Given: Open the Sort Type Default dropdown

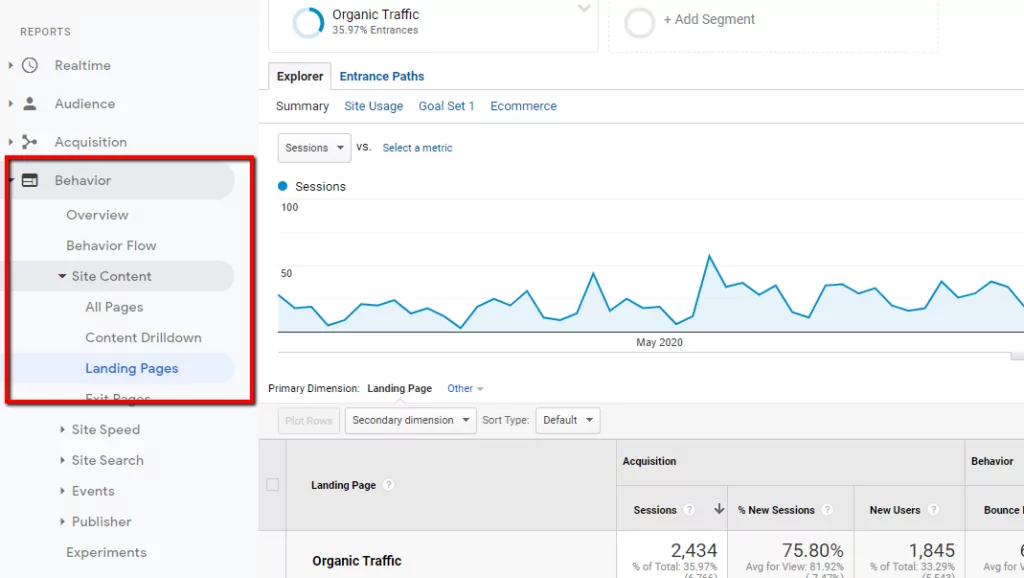Looking at the screenshot, I should pos(568,420).
